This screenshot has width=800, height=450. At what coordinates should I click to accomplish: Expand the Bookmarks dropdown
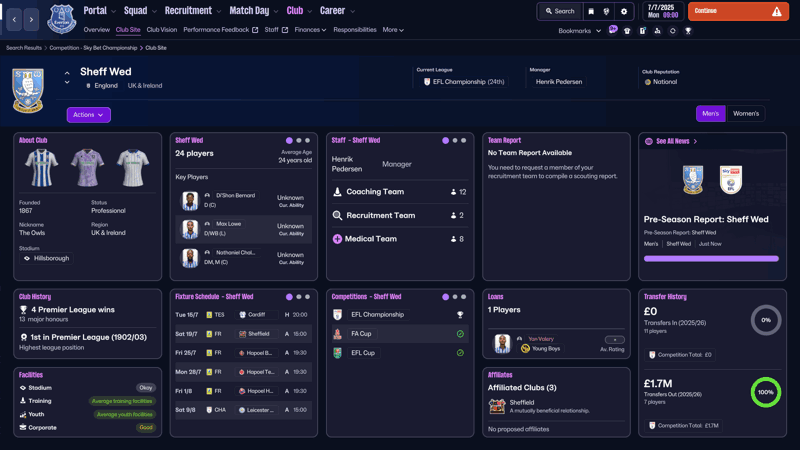580,31
